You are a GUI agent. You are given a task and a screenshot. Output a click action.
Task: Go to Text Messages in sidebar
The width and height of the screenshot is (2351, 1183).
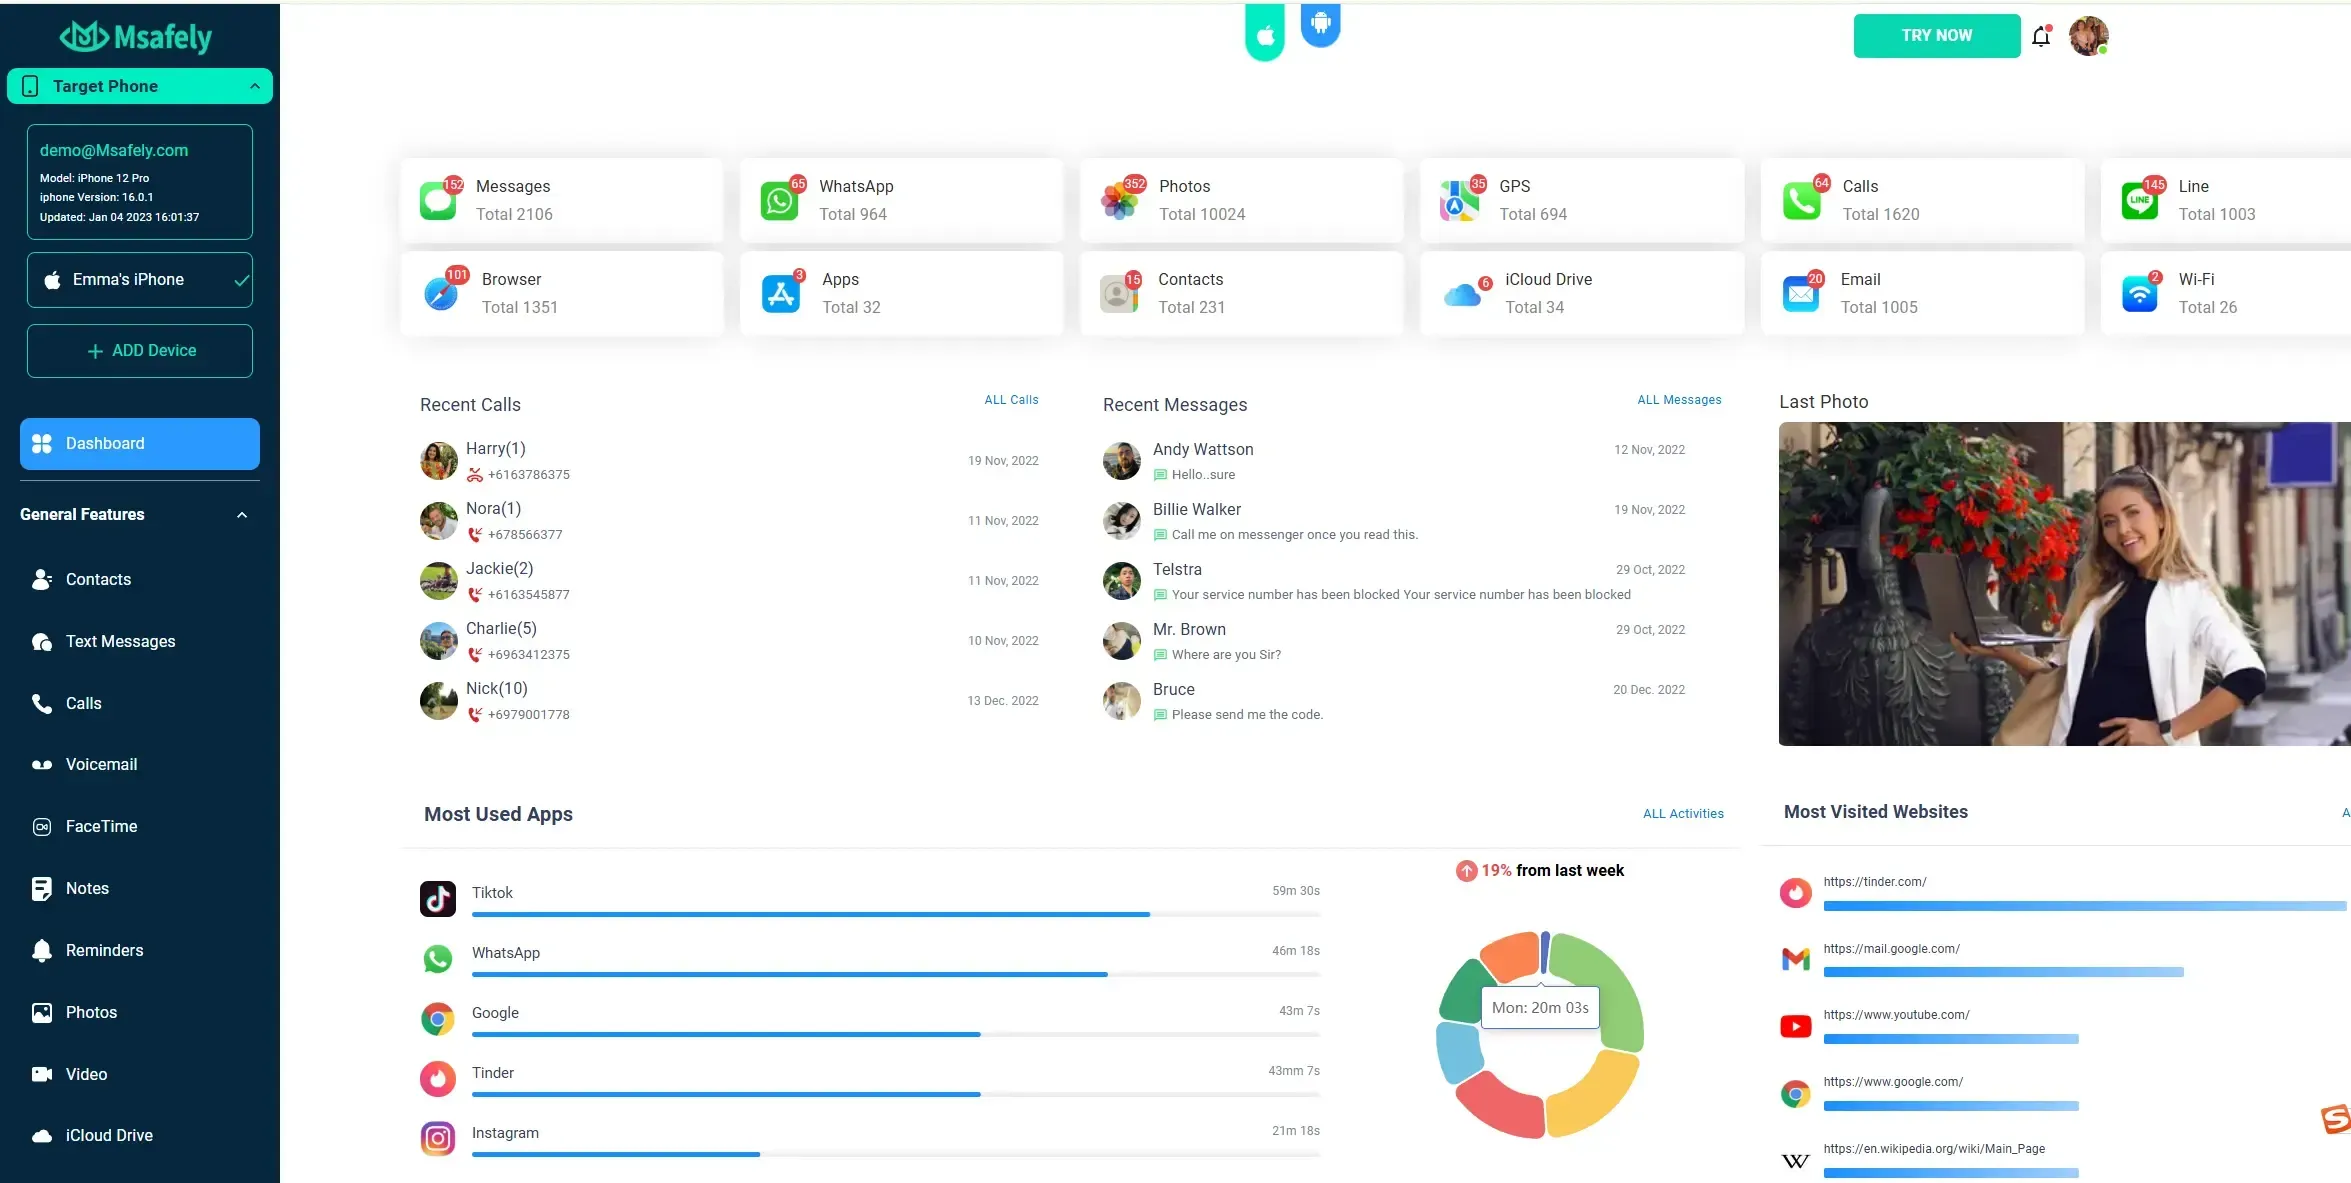[120, 642]
